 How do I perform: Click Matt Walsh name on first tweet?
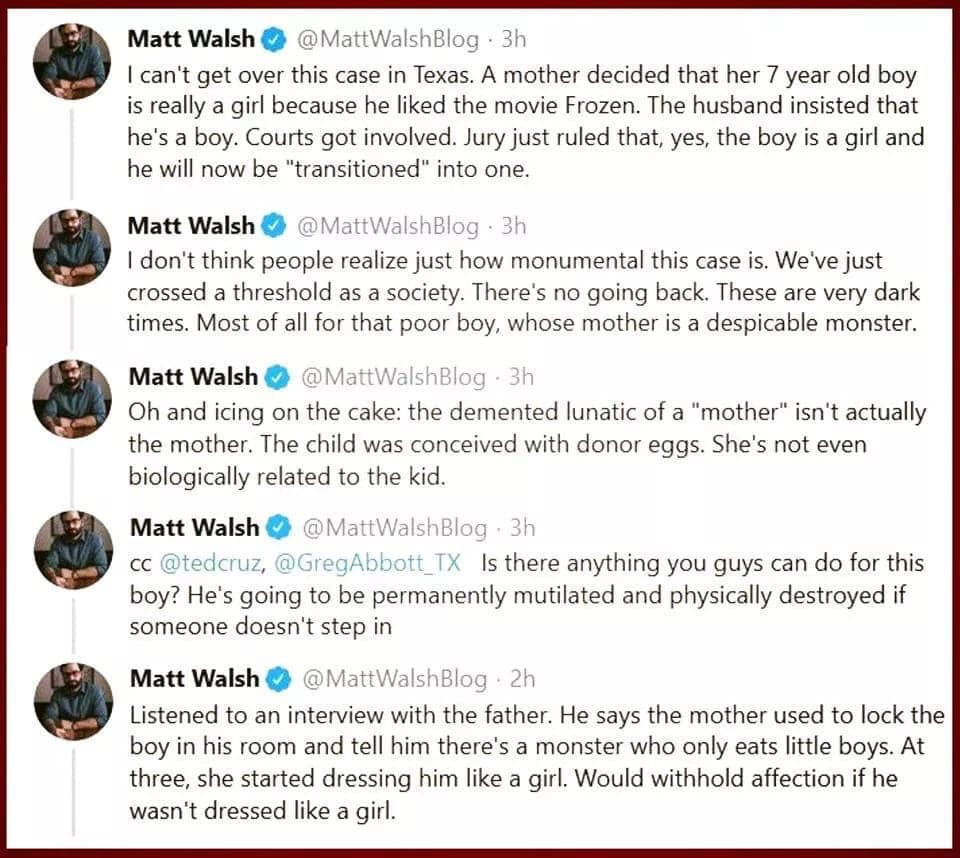coord(191,39)
